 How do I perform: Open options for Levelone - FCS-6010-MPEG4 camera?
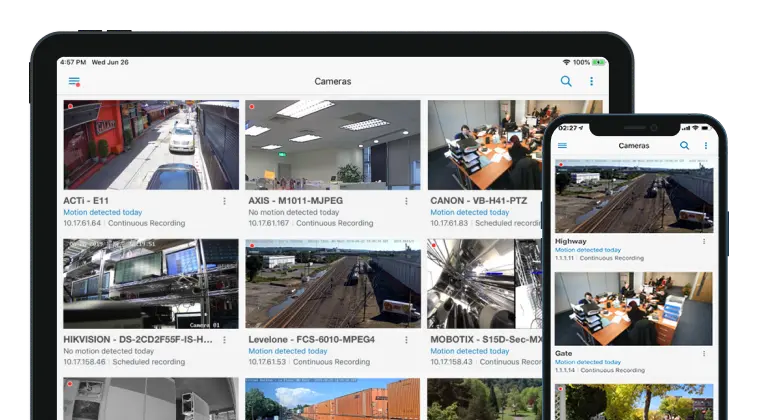coord(406,340)
